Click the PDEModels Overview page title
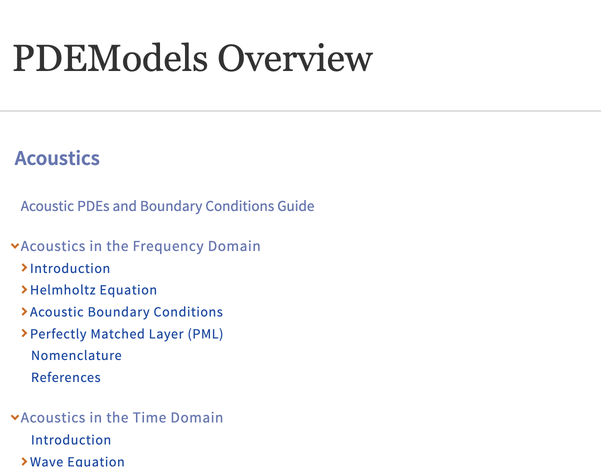601x467 pixels. pyautogui.click(x=192, y=58)
